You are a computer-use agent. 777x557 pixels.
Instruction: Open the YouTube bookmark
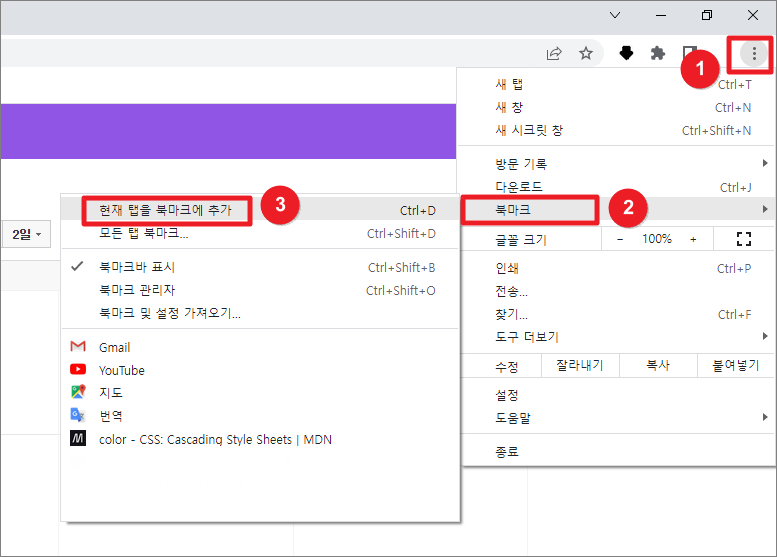pos(261,370)
